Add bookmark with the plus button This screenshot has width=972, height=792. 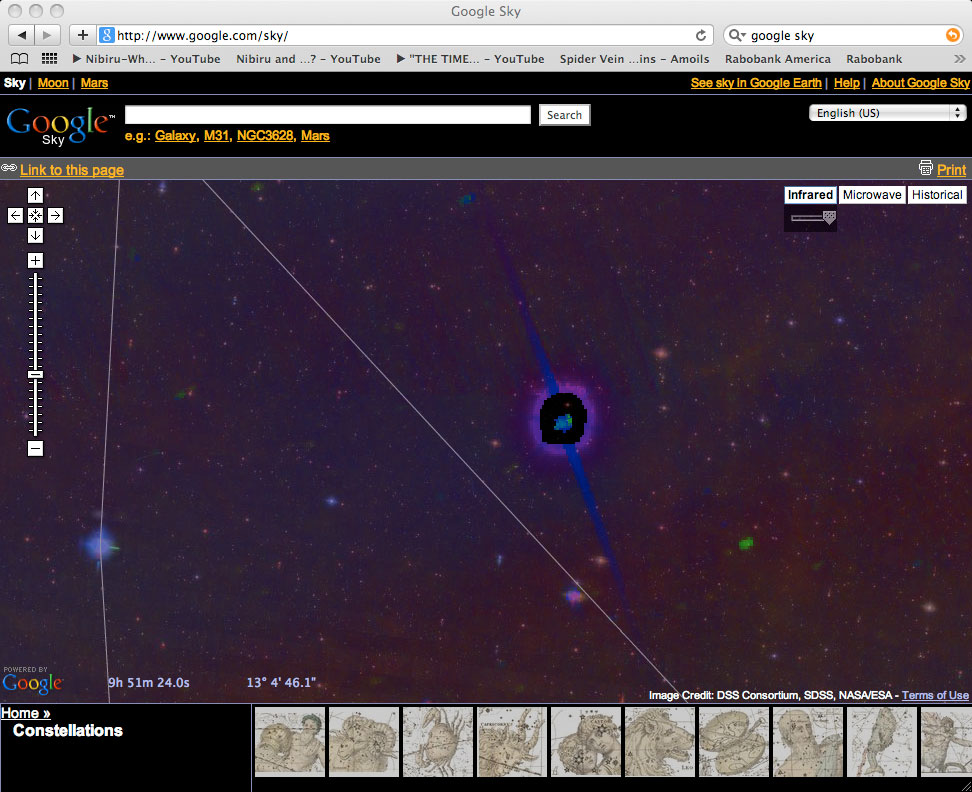[x=82, y=35]
